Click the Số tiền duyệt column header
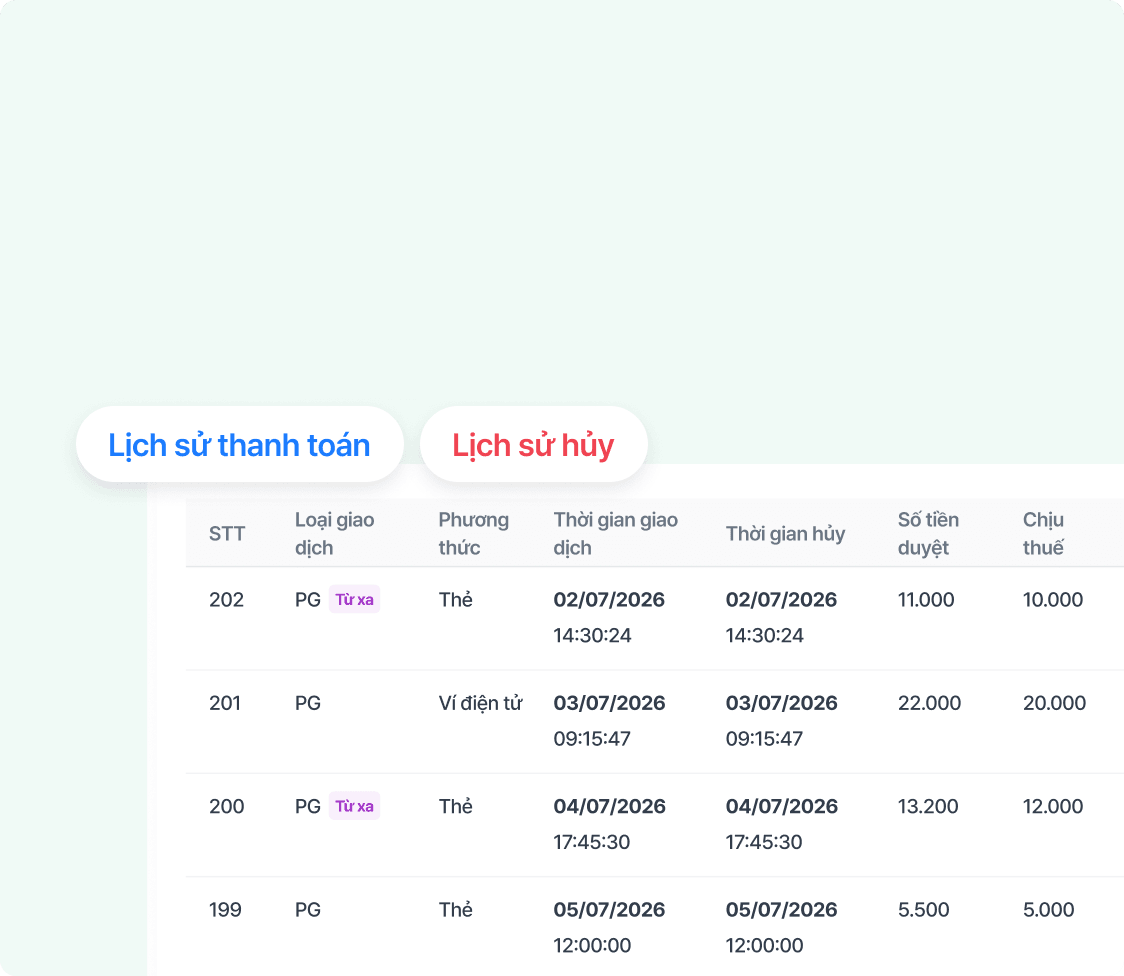Screen dimensions: 1124x976 (928, 533)
